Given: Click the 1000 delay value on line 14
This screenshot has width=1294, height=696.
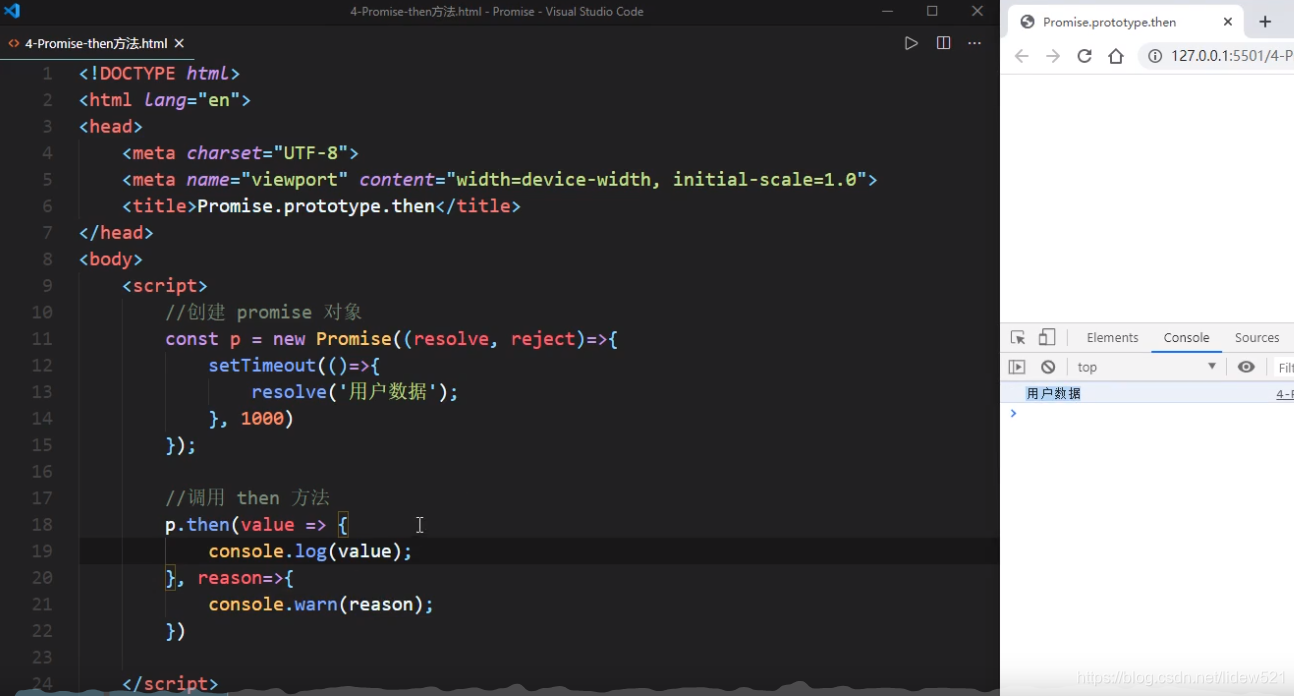Looking at the screenshot, I should pyautogui.click(x=262, y=418).
